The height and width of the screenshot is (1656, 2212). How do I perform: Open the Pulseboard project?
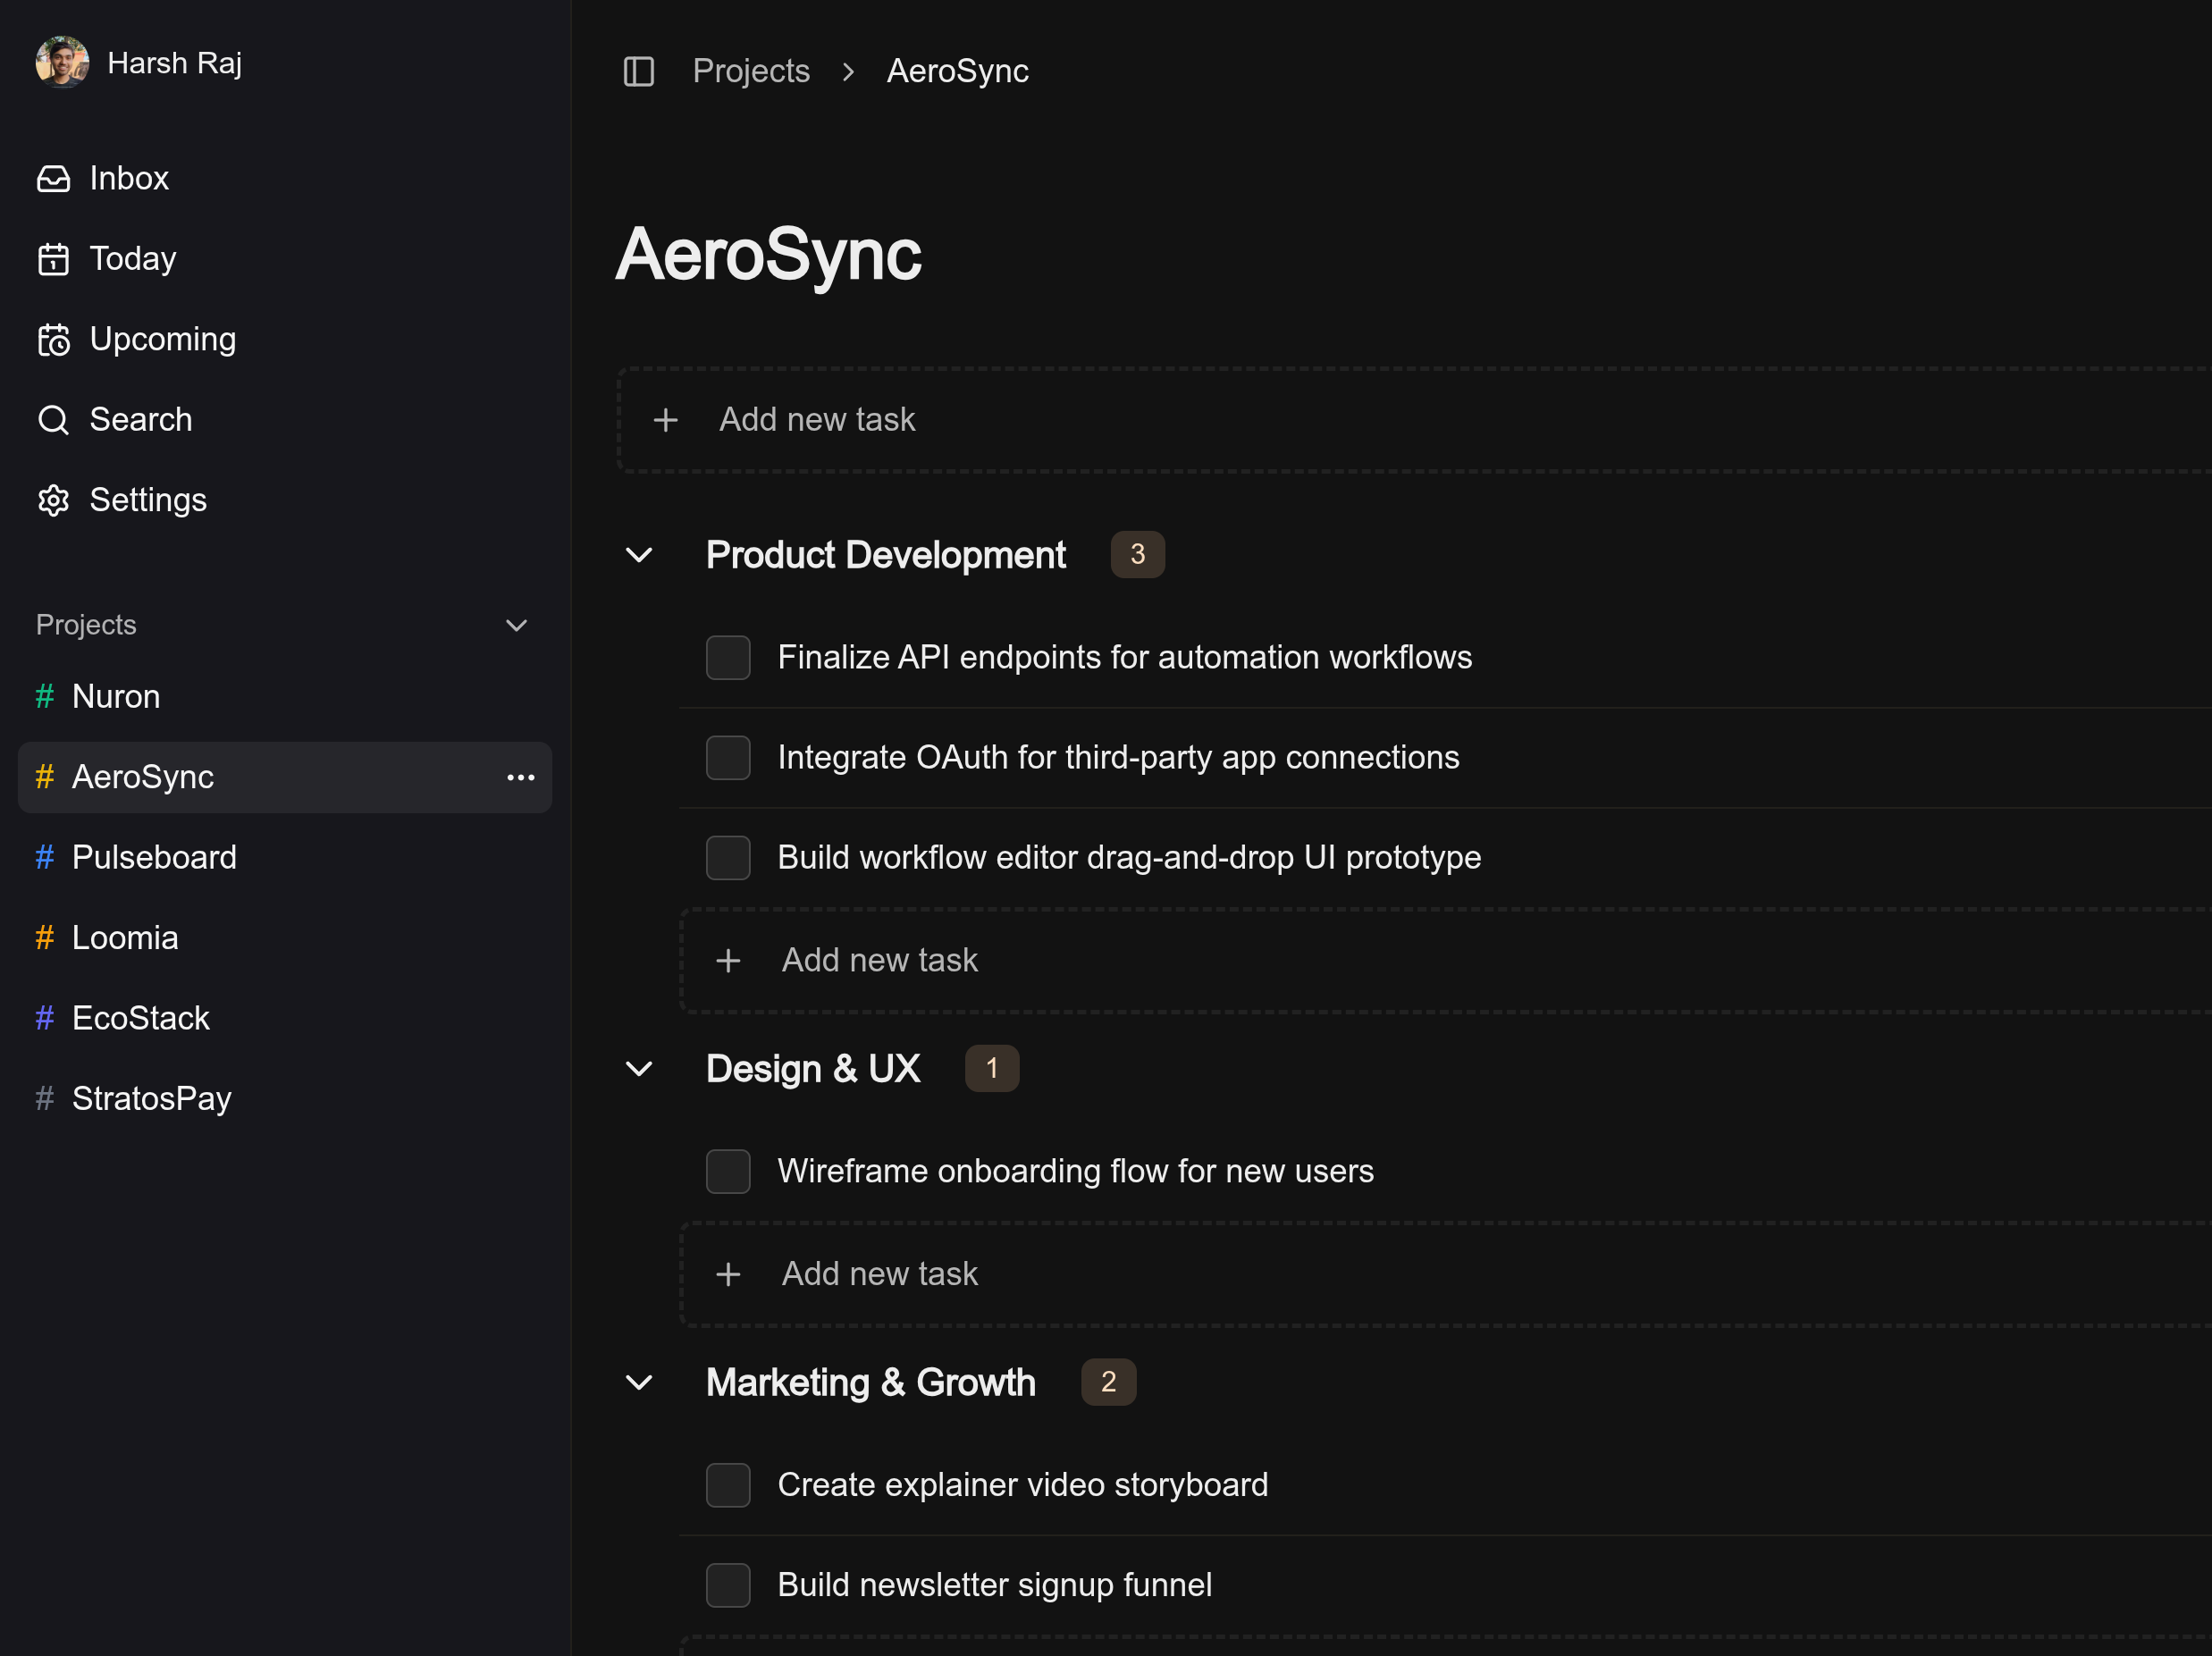(x=154, y=857)
